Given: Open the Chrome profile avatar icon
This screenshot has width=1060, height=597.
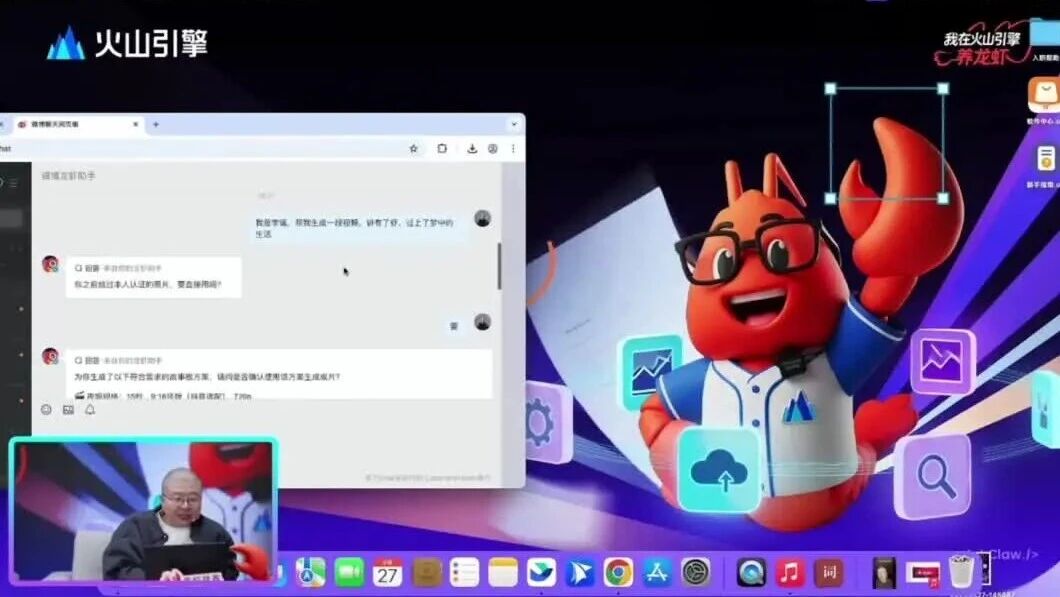Looking at the screenshot, I should [493, 149].
